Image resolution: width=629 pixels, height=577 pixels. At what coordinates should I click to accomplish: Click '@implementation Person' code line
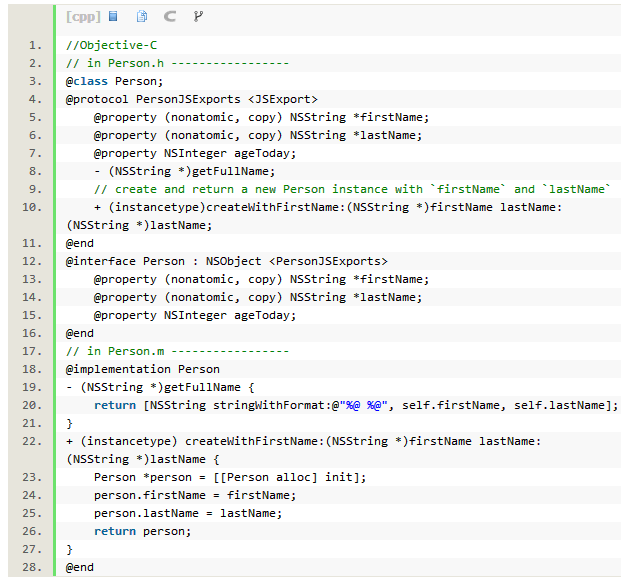(x=142, y=369)
